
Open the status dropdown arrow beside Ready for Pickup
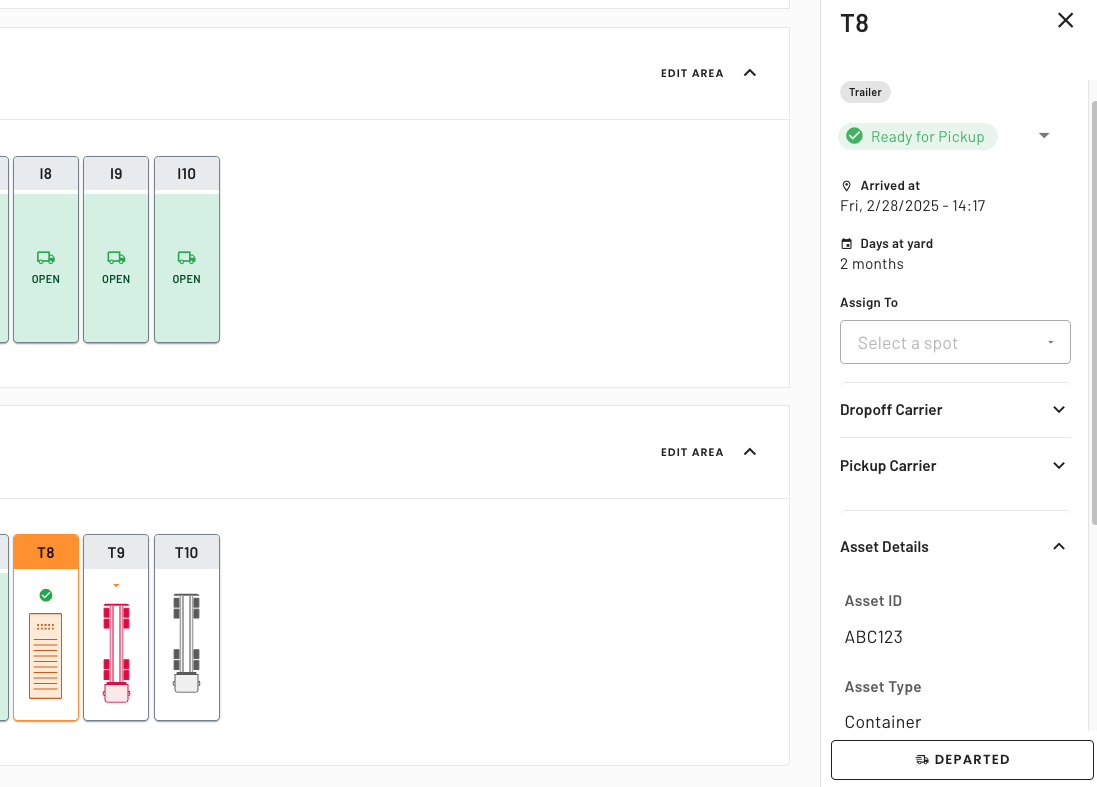coord(1044,136)
